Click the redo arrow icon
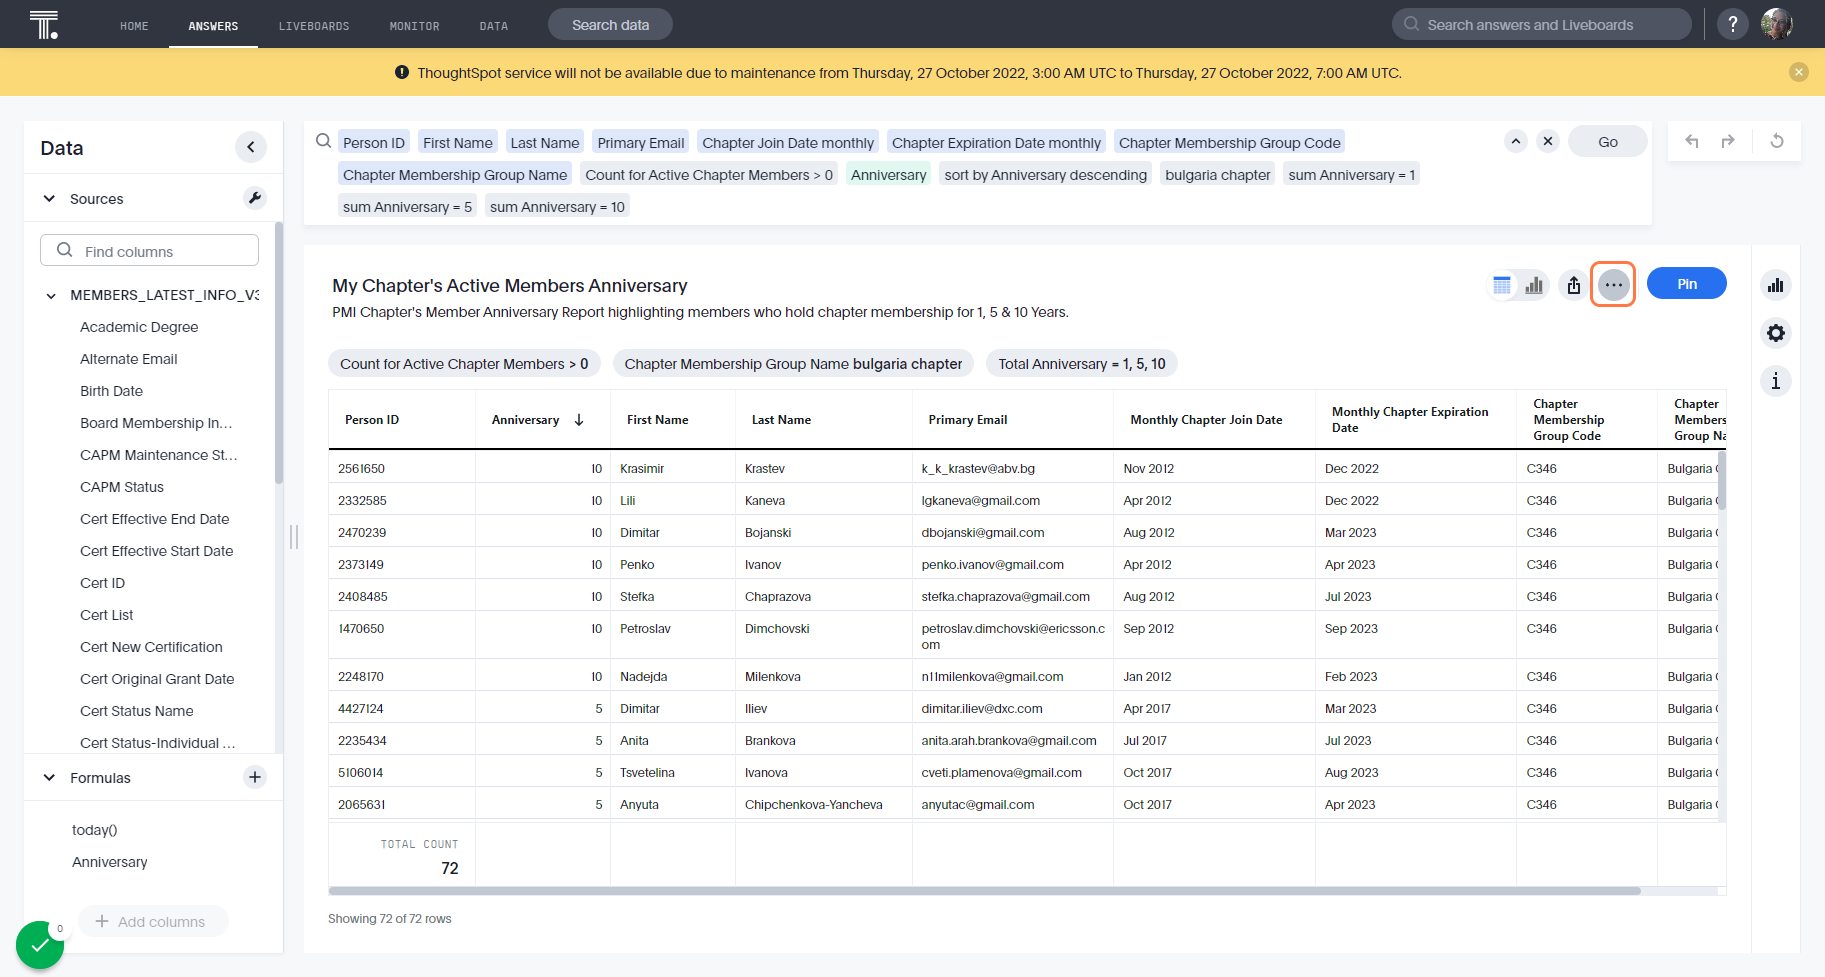 [x=1728, y=141]
